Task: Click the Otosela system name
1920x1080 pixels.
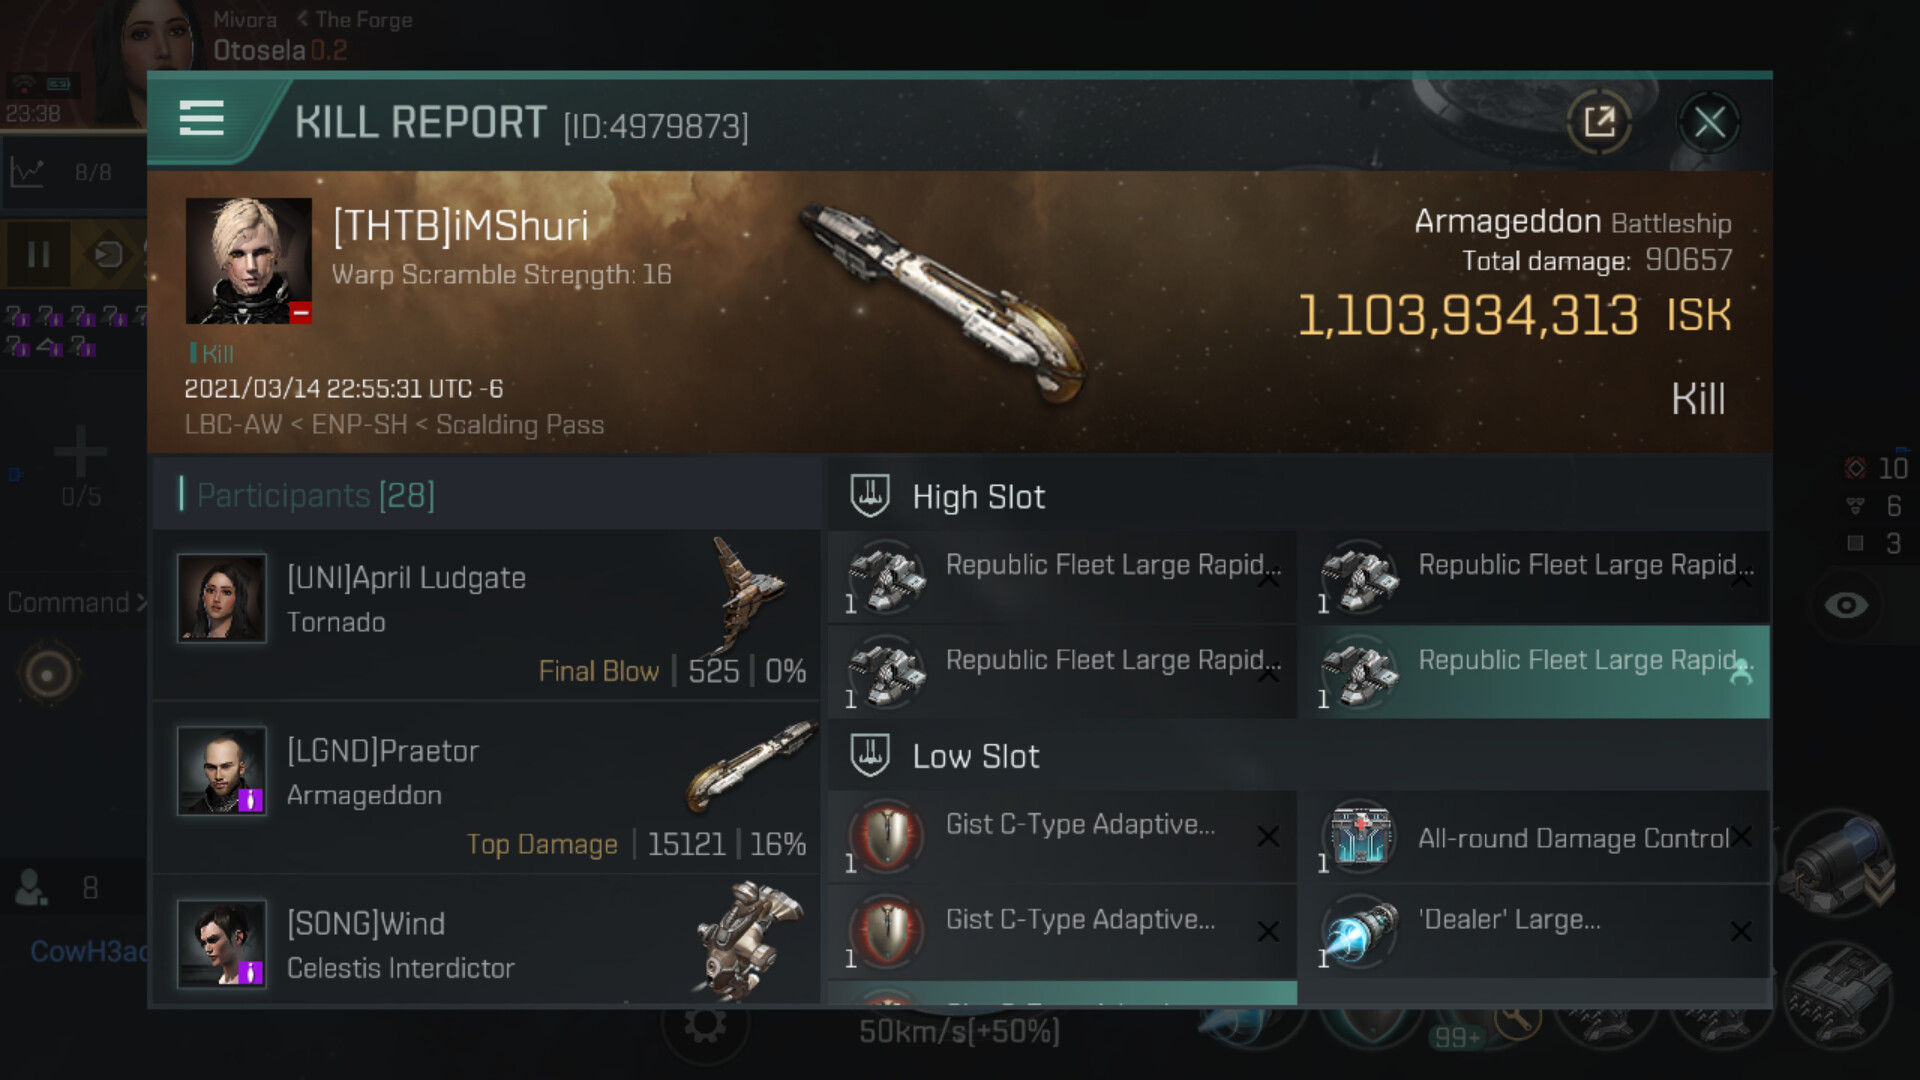Action: coord(259,50)
